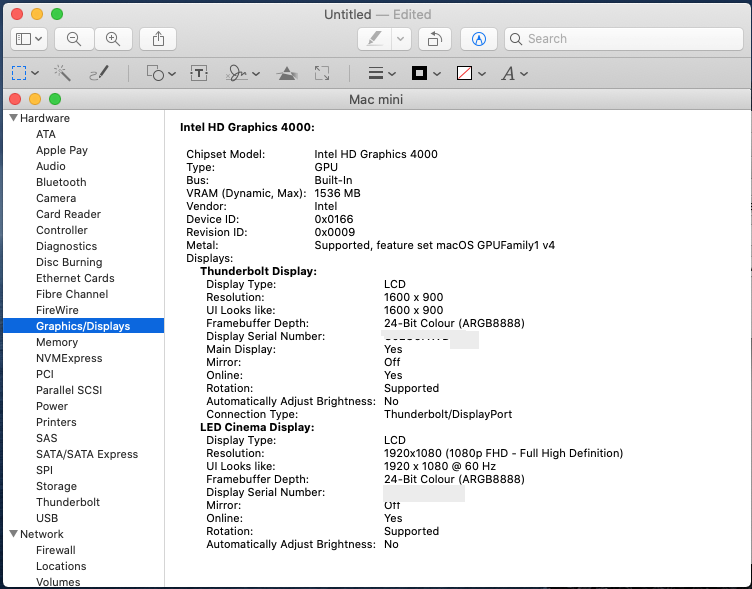Select Power in the sidebar
The height and width of the screenshot is (589, 752).
tap(52, 406)
